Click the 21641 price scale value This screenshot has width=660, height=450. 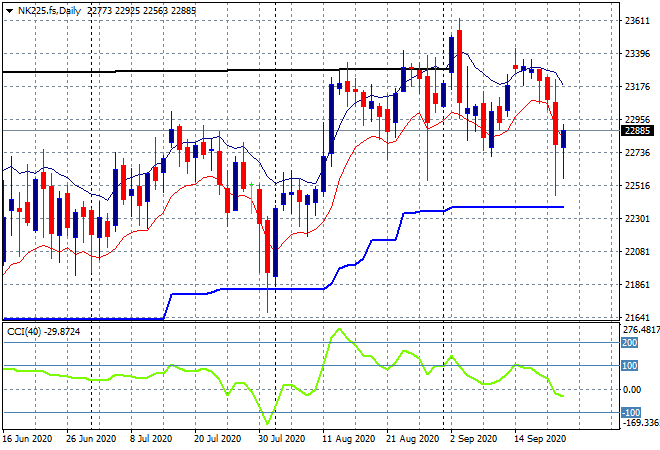[637, 317]
